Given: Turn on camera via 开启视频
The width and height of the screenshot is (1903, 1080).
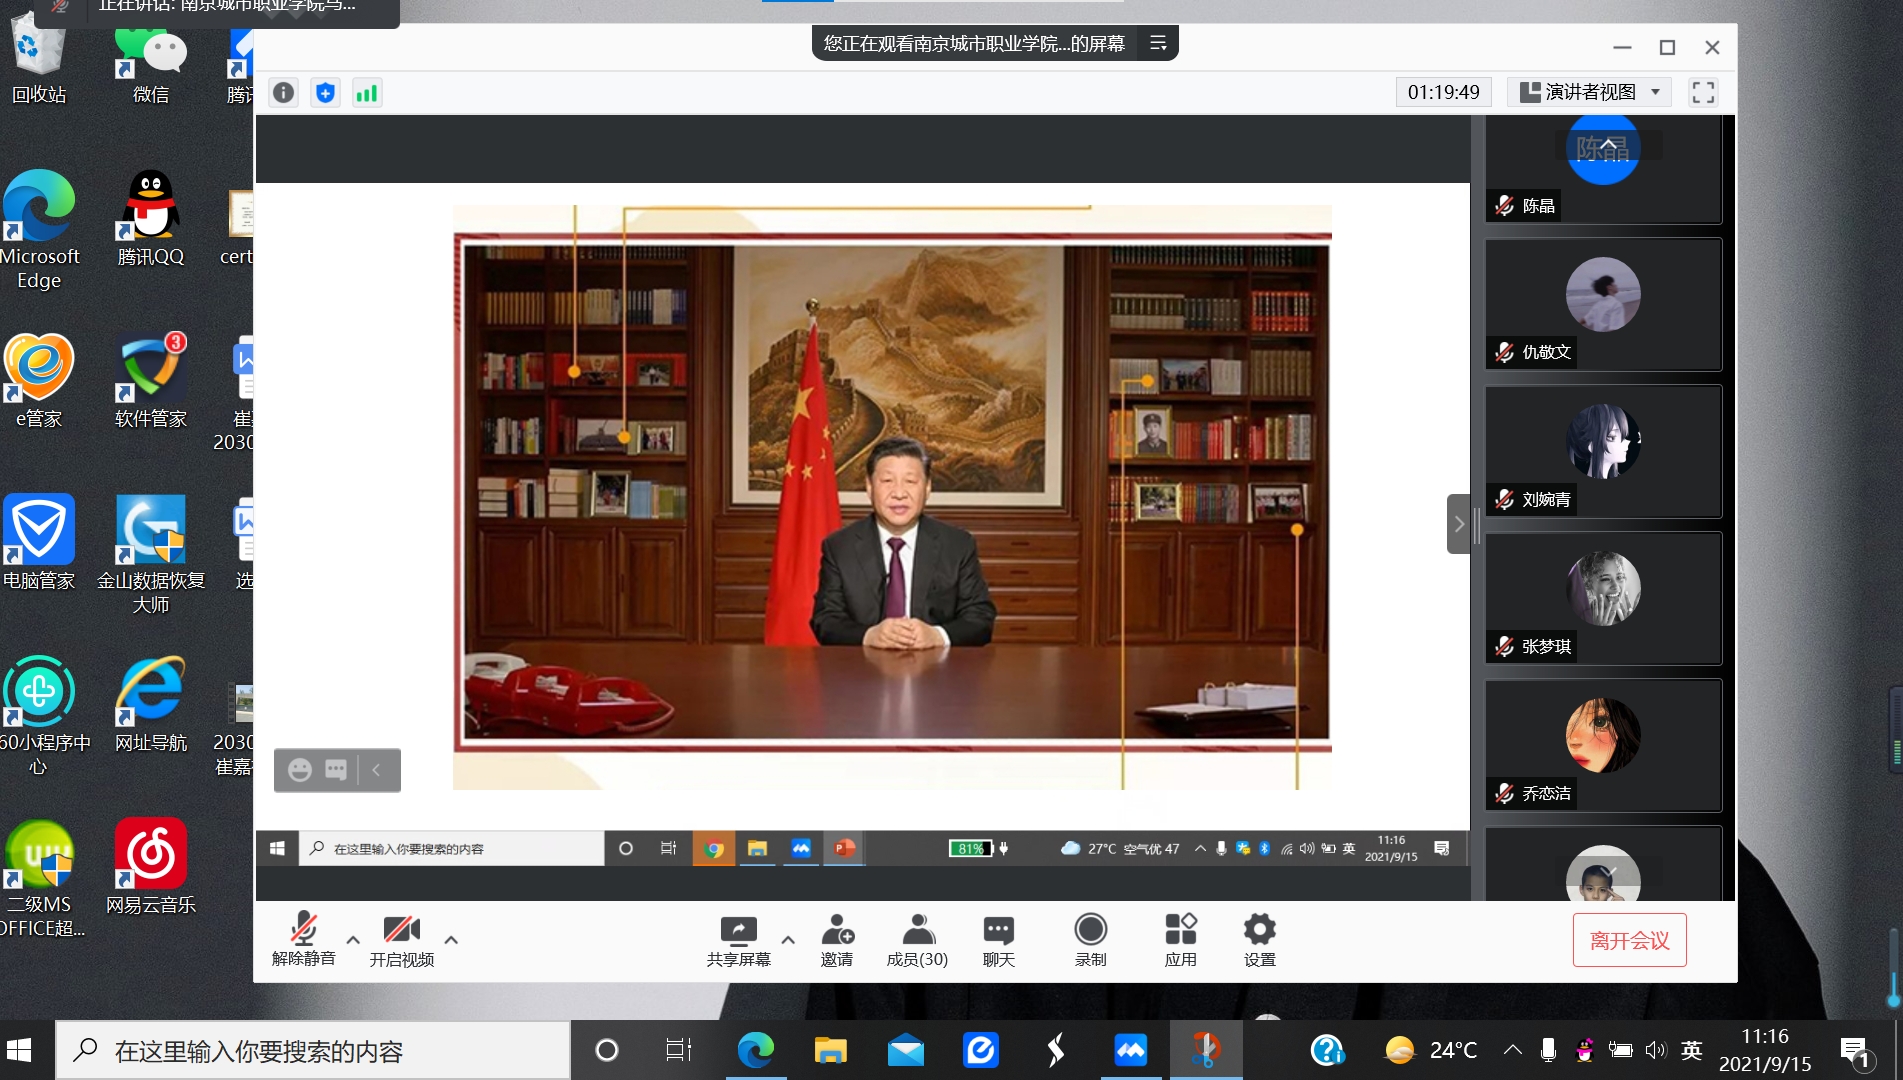Looking at the screenshot, I should (402, 940).
